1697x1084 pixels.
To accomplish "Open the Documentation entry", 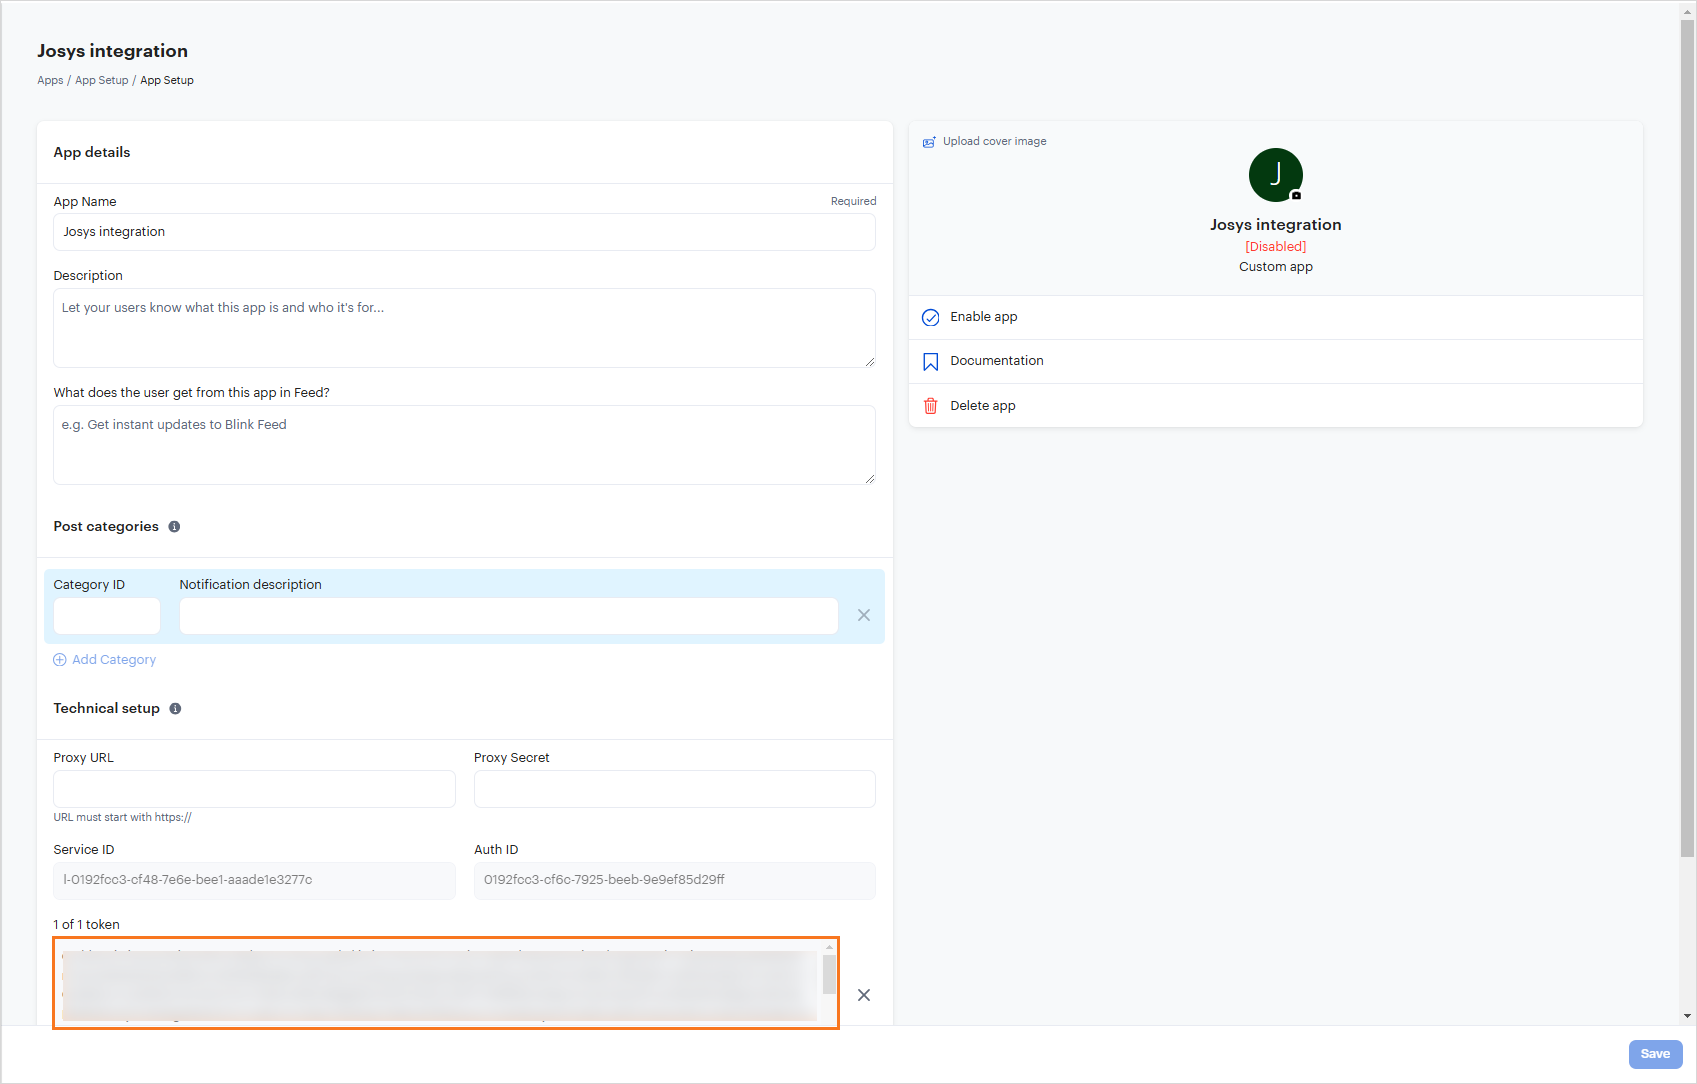I will click(1275, 361).
